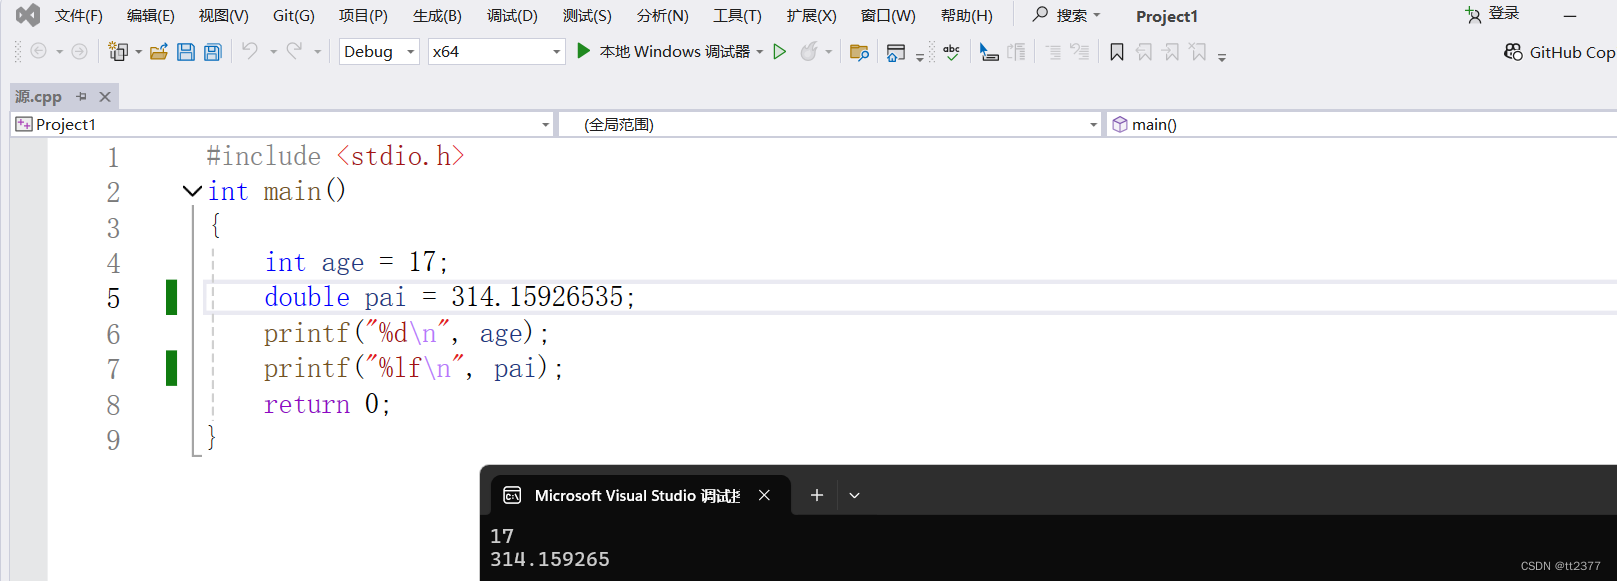This screenshot has height=581, width=1617.
Task: Click the Visual Studio logo icon
Action: [28, 15]
